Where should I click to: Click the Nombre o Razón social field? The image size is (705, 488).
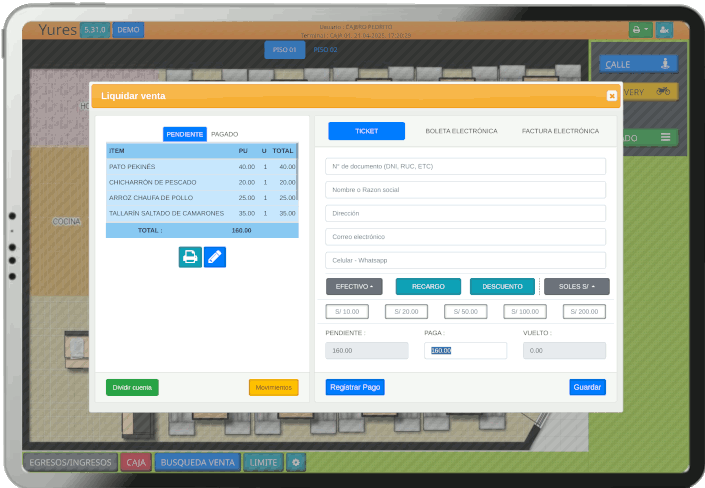(x=465, y=190)
